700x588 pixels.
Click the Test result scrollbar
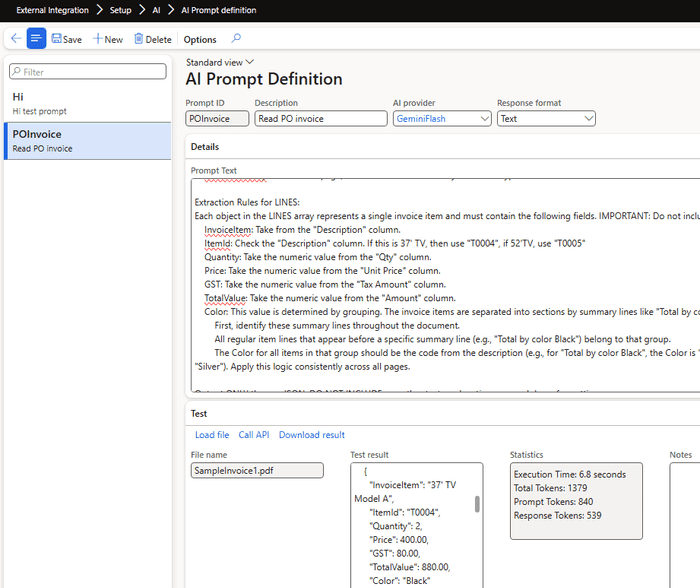pyautogui.click(x=476, y=504)
